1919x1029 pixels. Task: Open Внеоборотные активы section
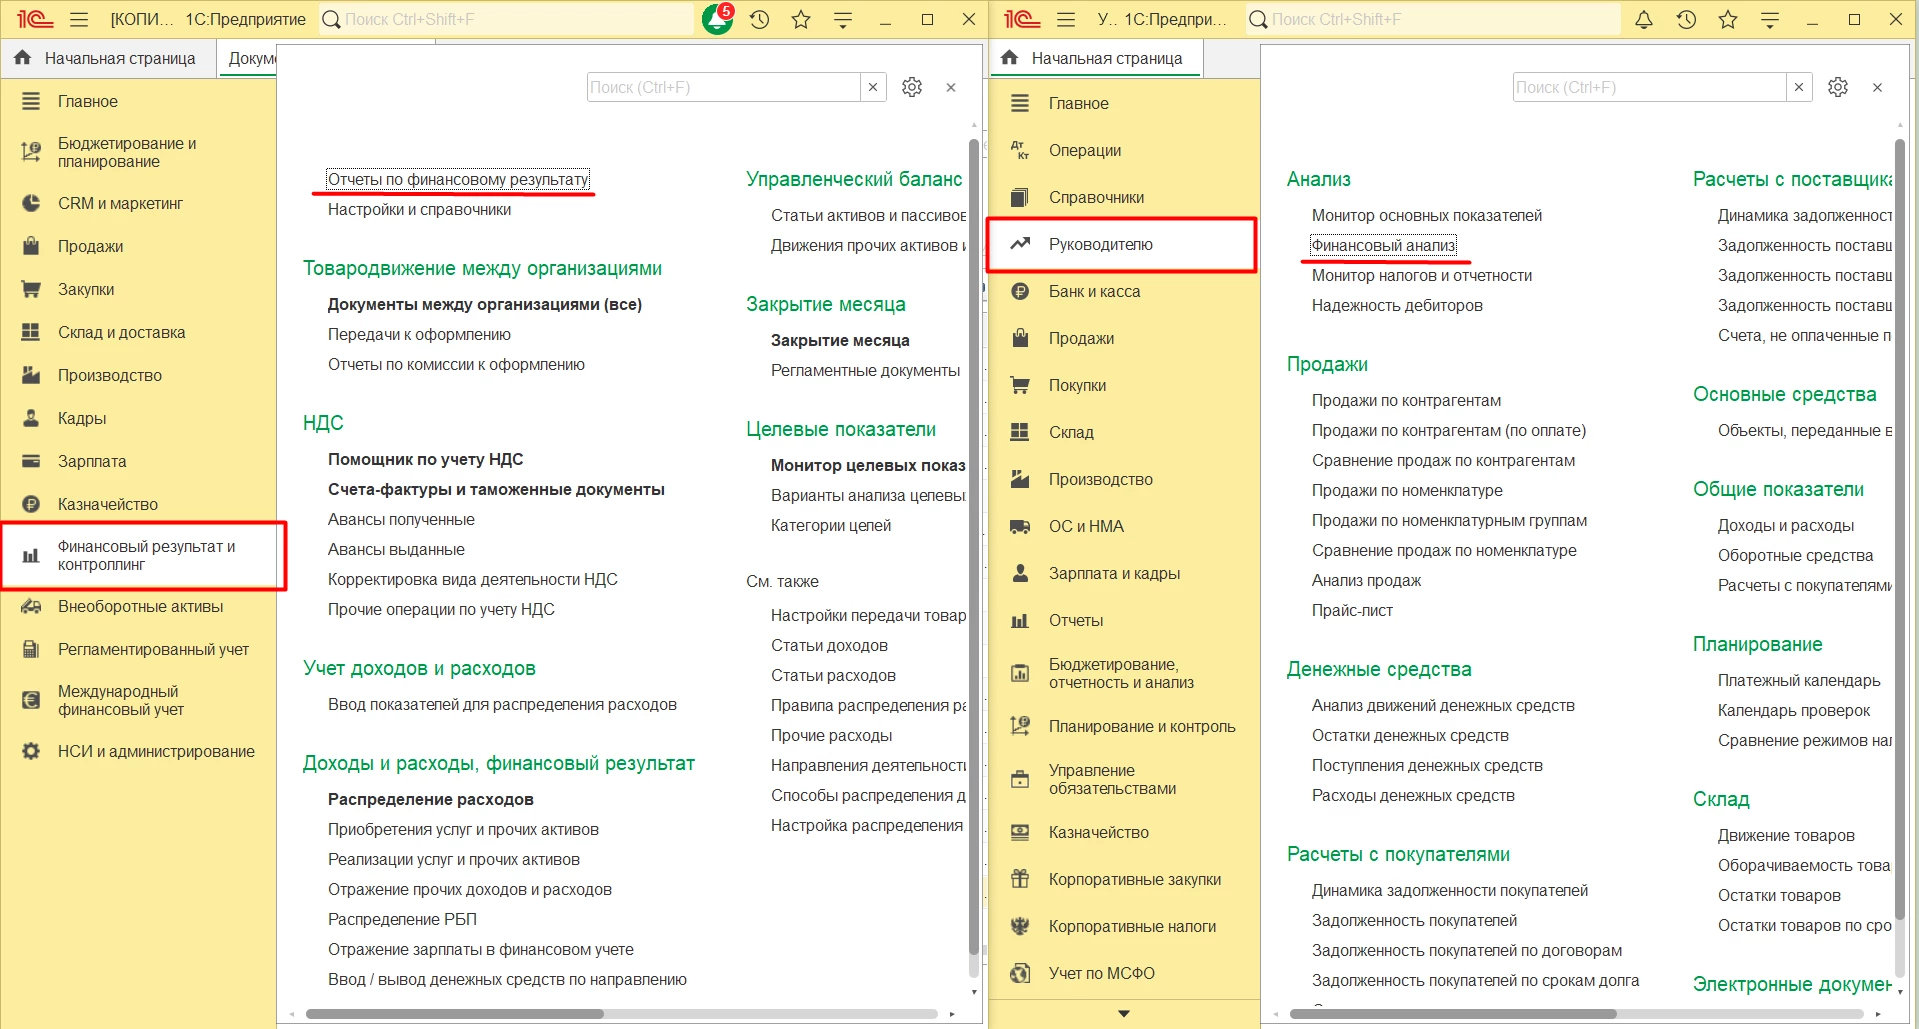(138, 606)
